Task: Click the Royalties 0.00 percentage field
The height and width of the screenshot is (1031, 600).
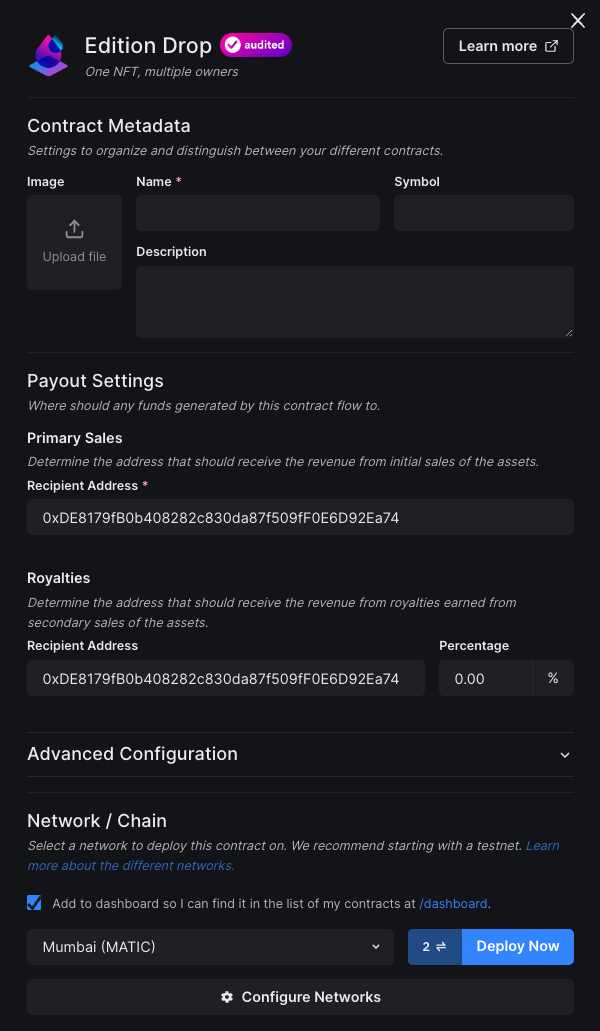Action: coord(486,678)
